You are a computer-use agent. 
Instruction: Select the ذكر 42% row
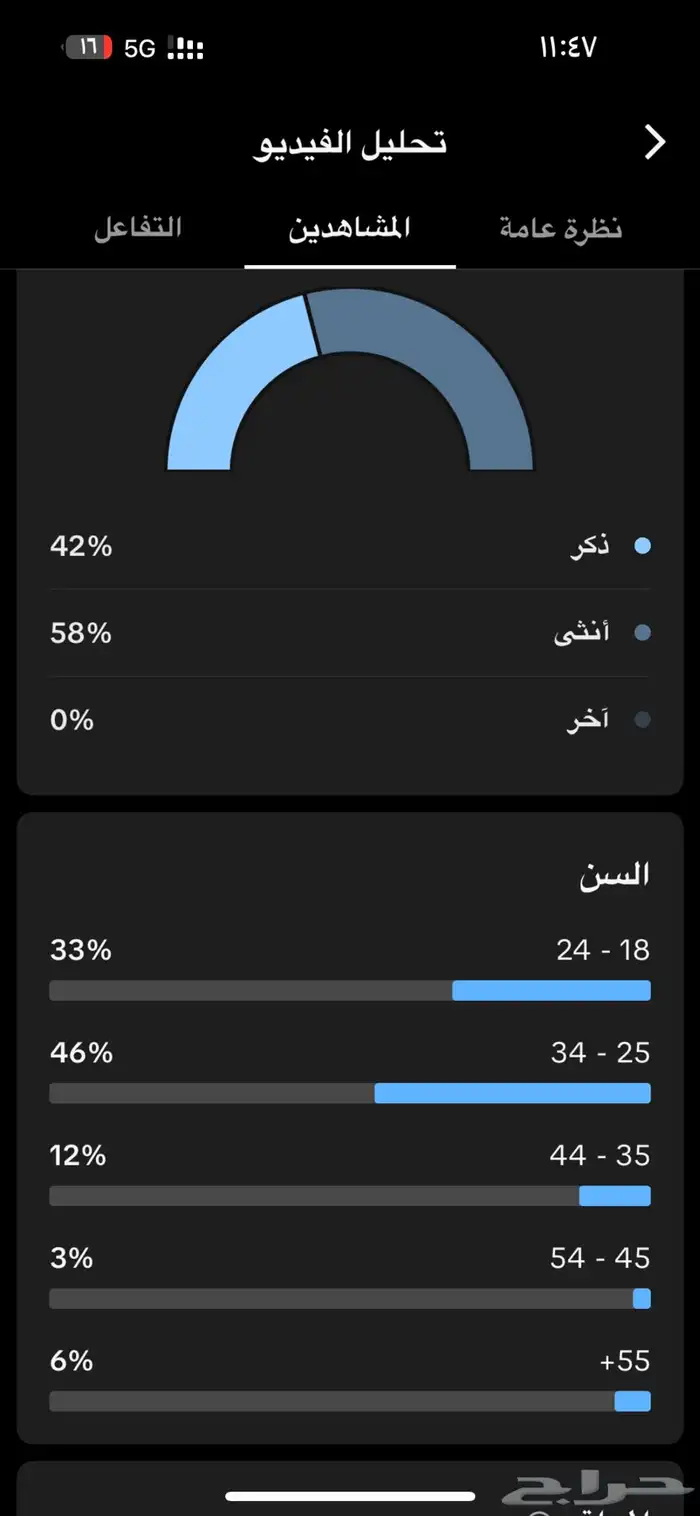(x=350, y=546)
